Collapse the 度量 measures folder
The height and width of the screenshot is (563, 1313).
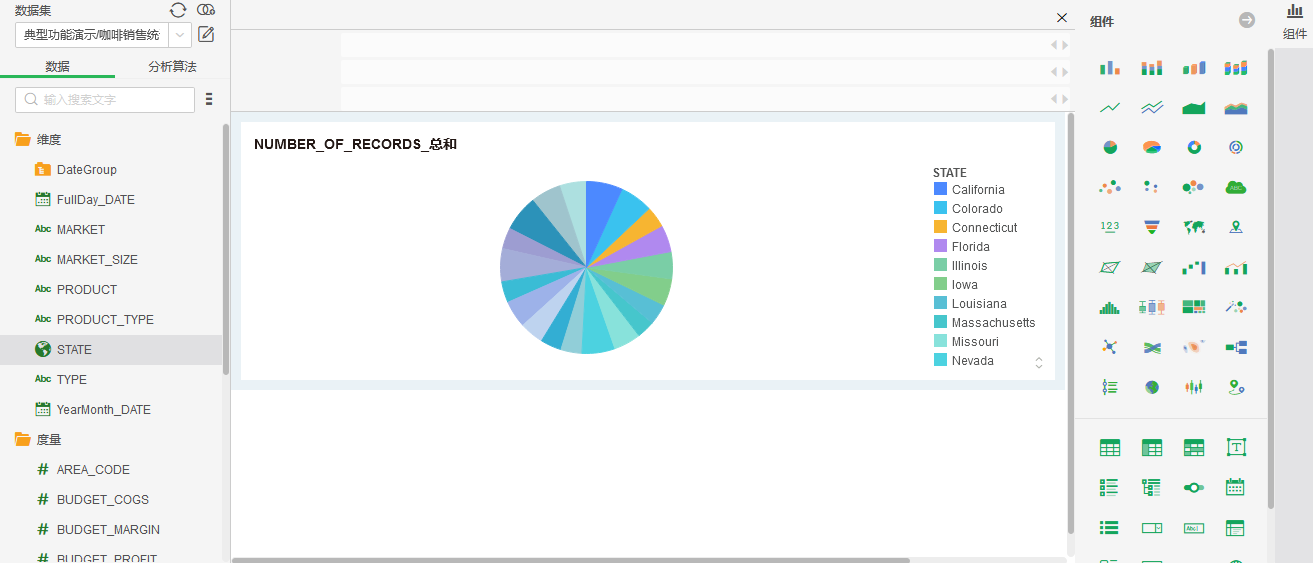23,439
